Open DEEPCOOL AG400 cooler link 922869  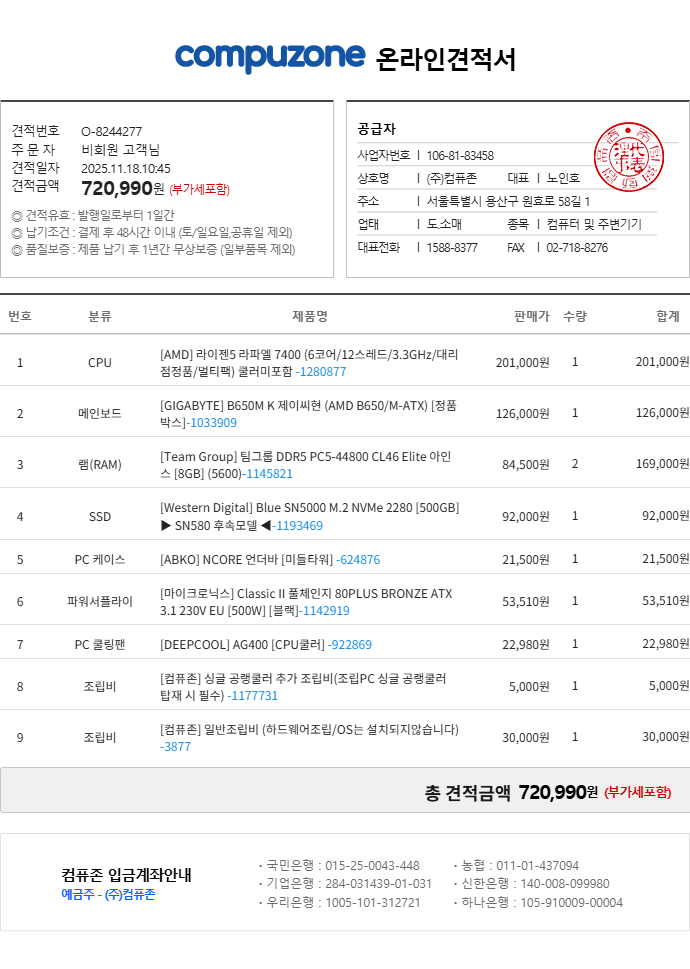point(350,644)
